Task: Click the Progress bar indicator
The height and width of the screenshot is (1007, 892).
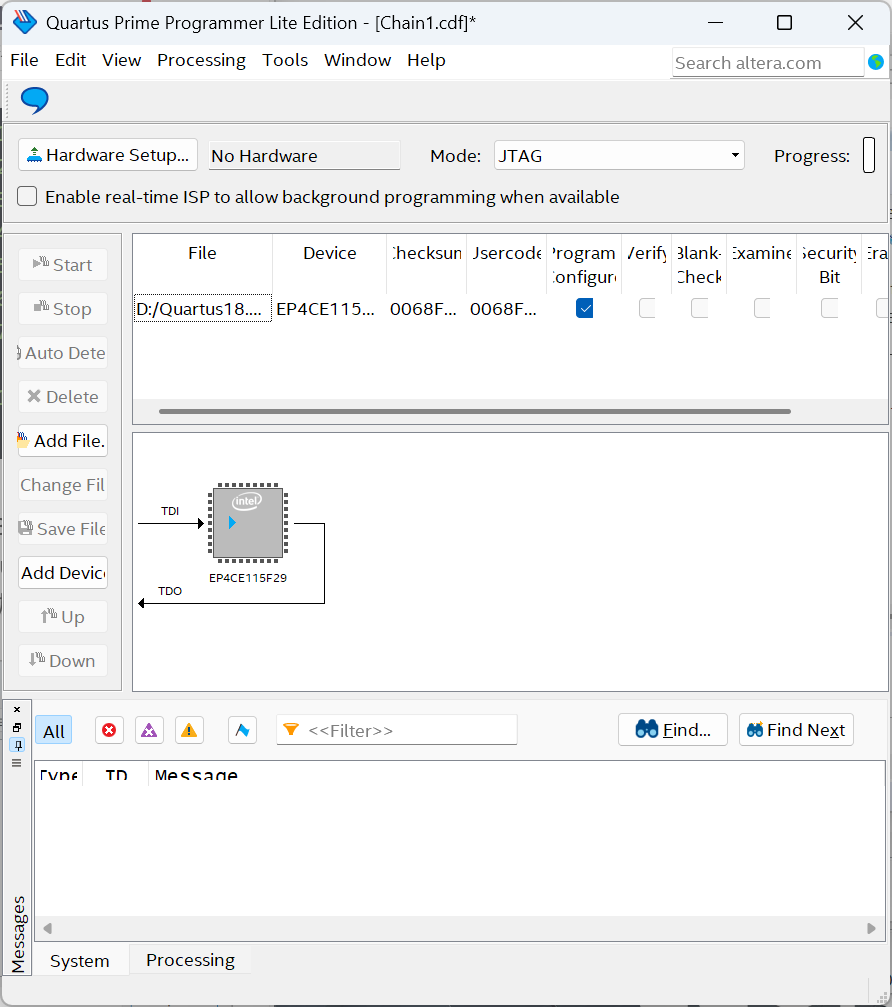Action: (x=869, y=155)
